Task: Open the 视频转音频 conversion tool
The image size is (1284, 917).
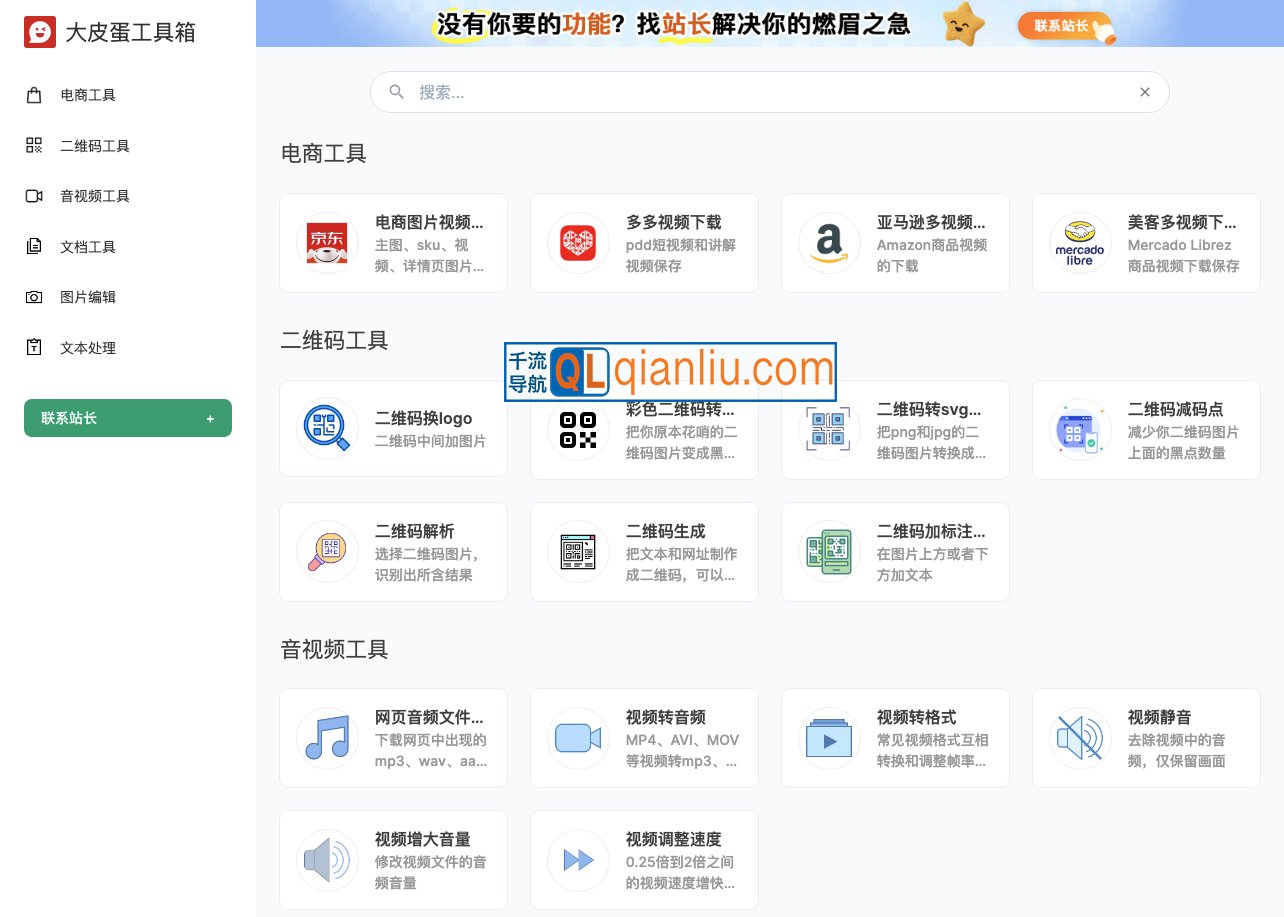Action: (643, 738)
